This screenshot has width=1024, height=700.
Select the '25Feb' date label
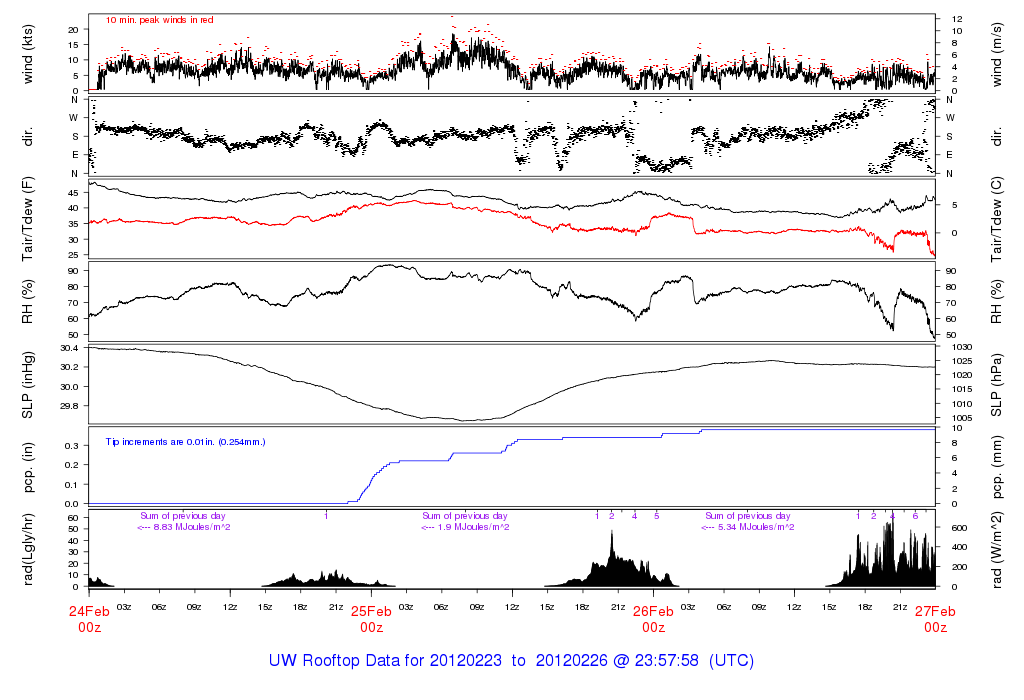pos(372,612)
